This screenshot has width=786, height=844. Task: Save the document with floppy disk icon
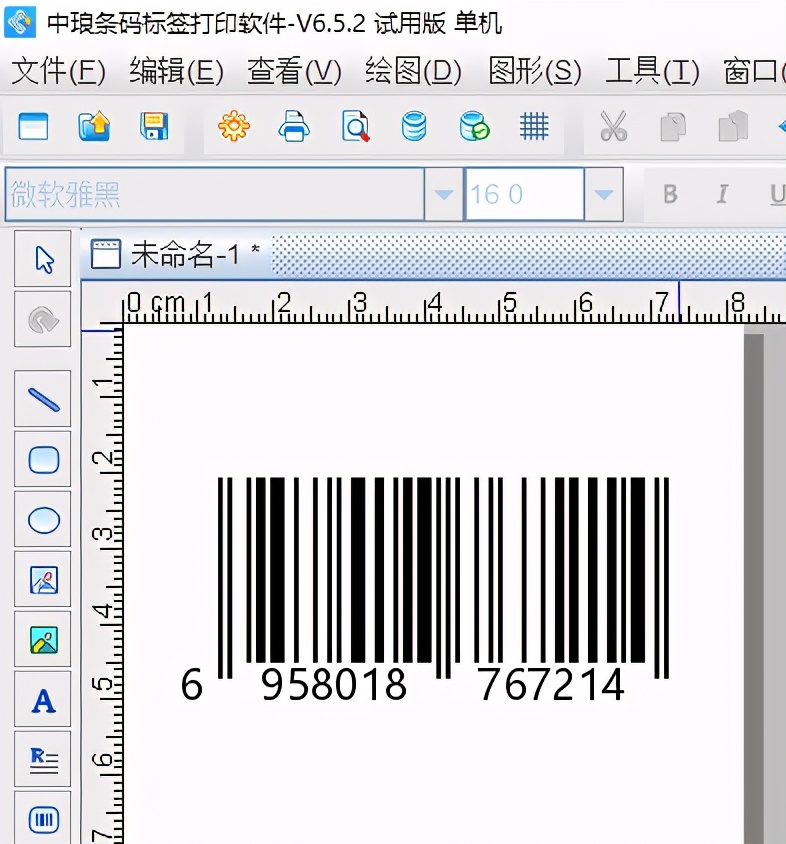pyautogui.click(x=154, y=127)
